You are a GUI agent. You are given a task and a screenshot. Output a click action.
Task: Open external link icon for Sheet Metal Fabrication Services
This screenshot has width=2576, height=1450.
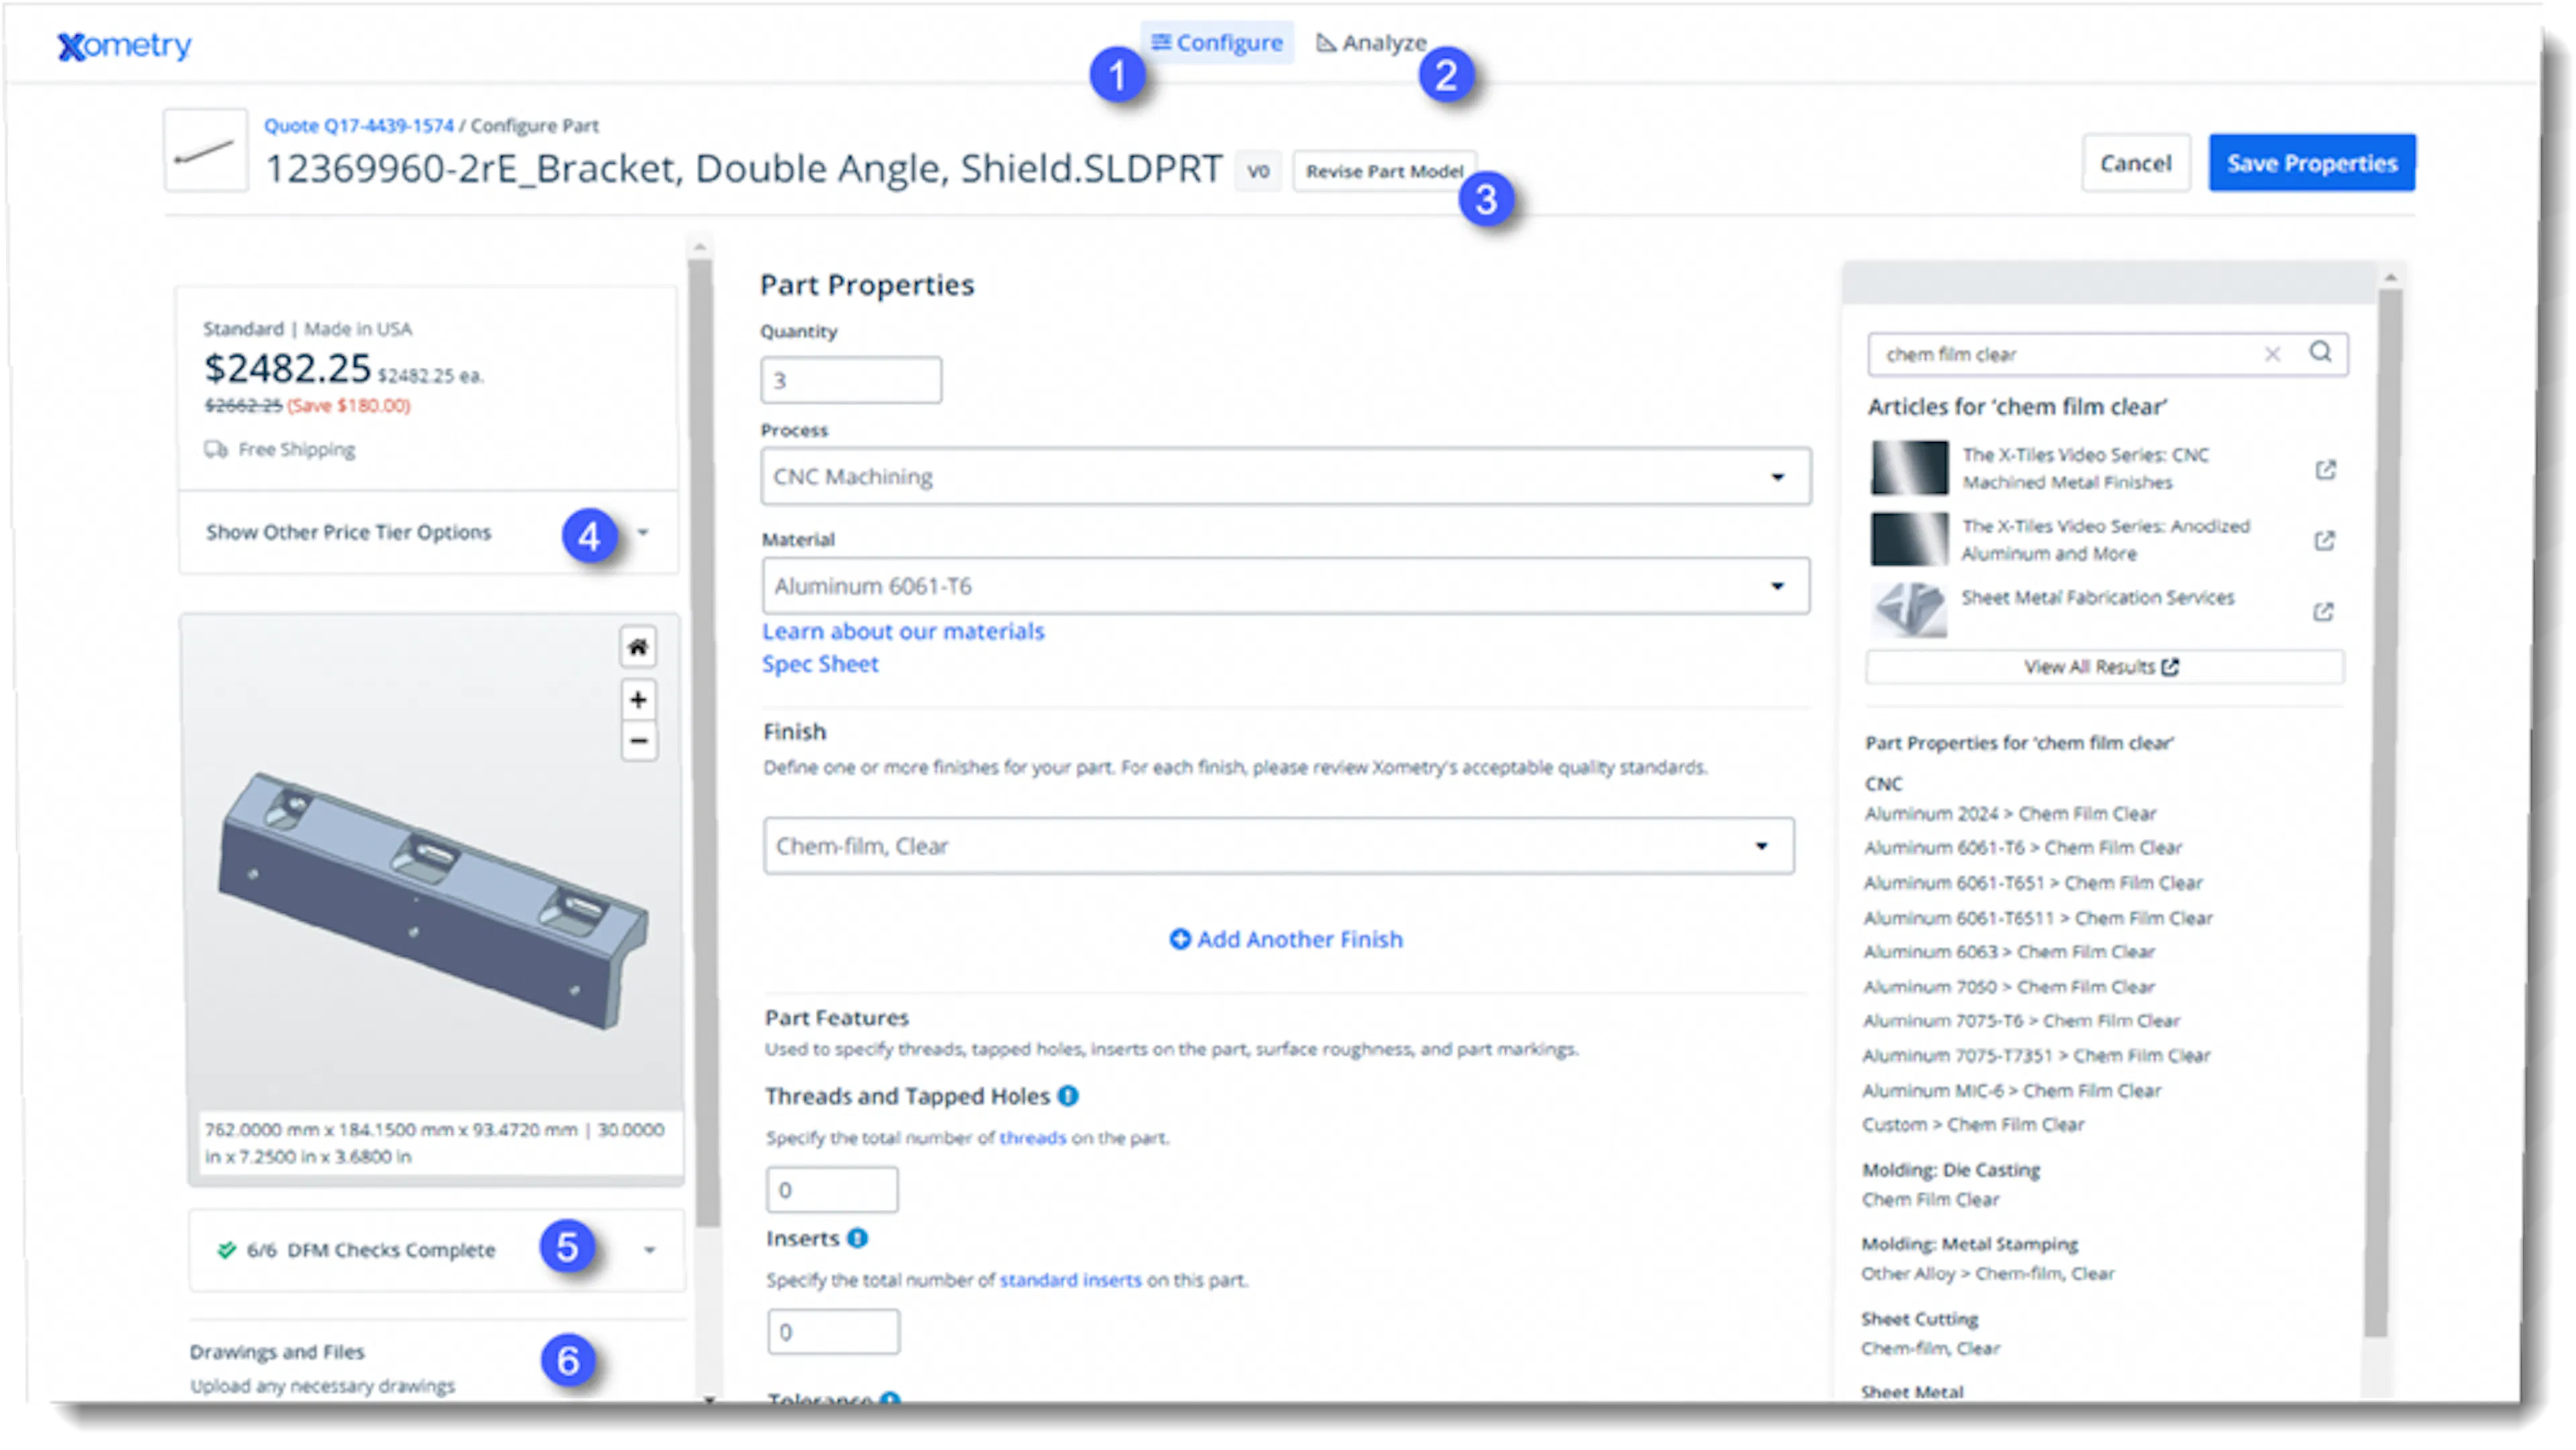[x=2323, y=611]
